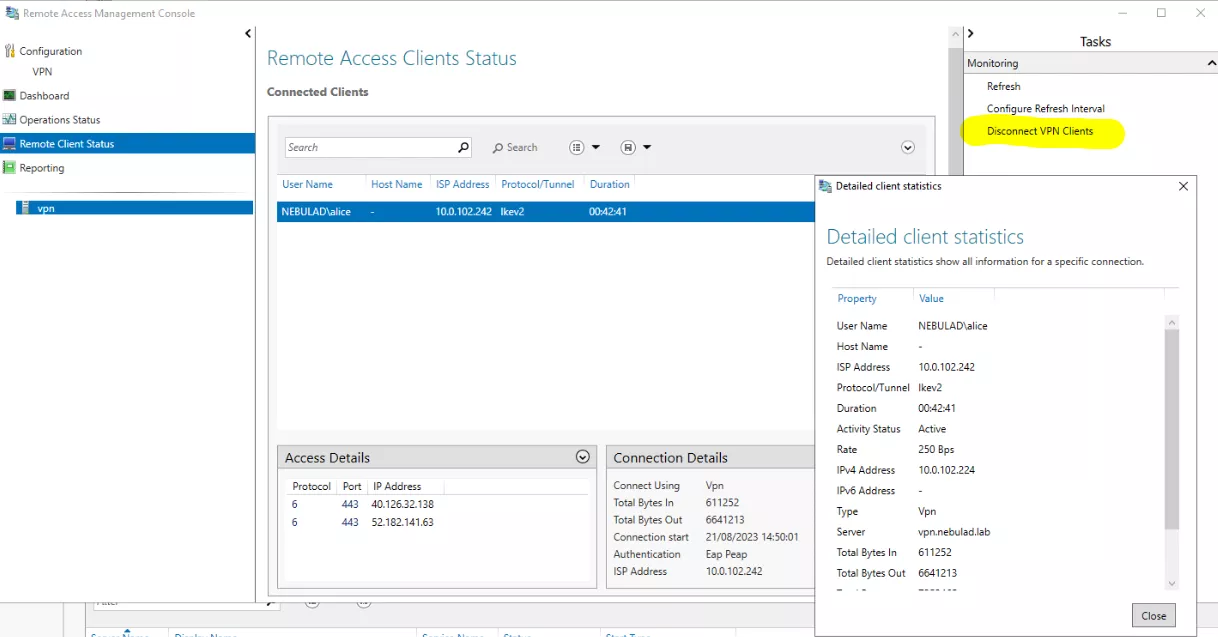
Task: Select VPN under Configuration
Action: tap(42, 72)
